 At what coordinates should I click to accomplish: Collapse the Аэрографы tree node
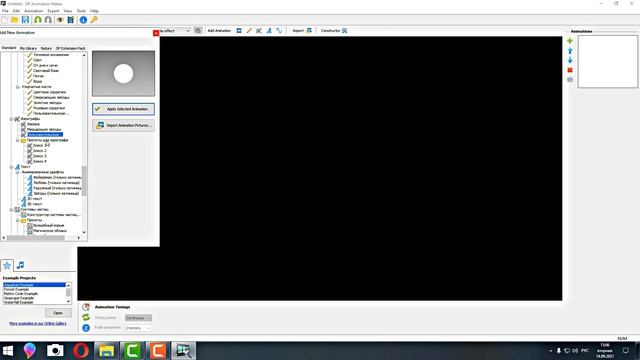(x=11, y=119)
